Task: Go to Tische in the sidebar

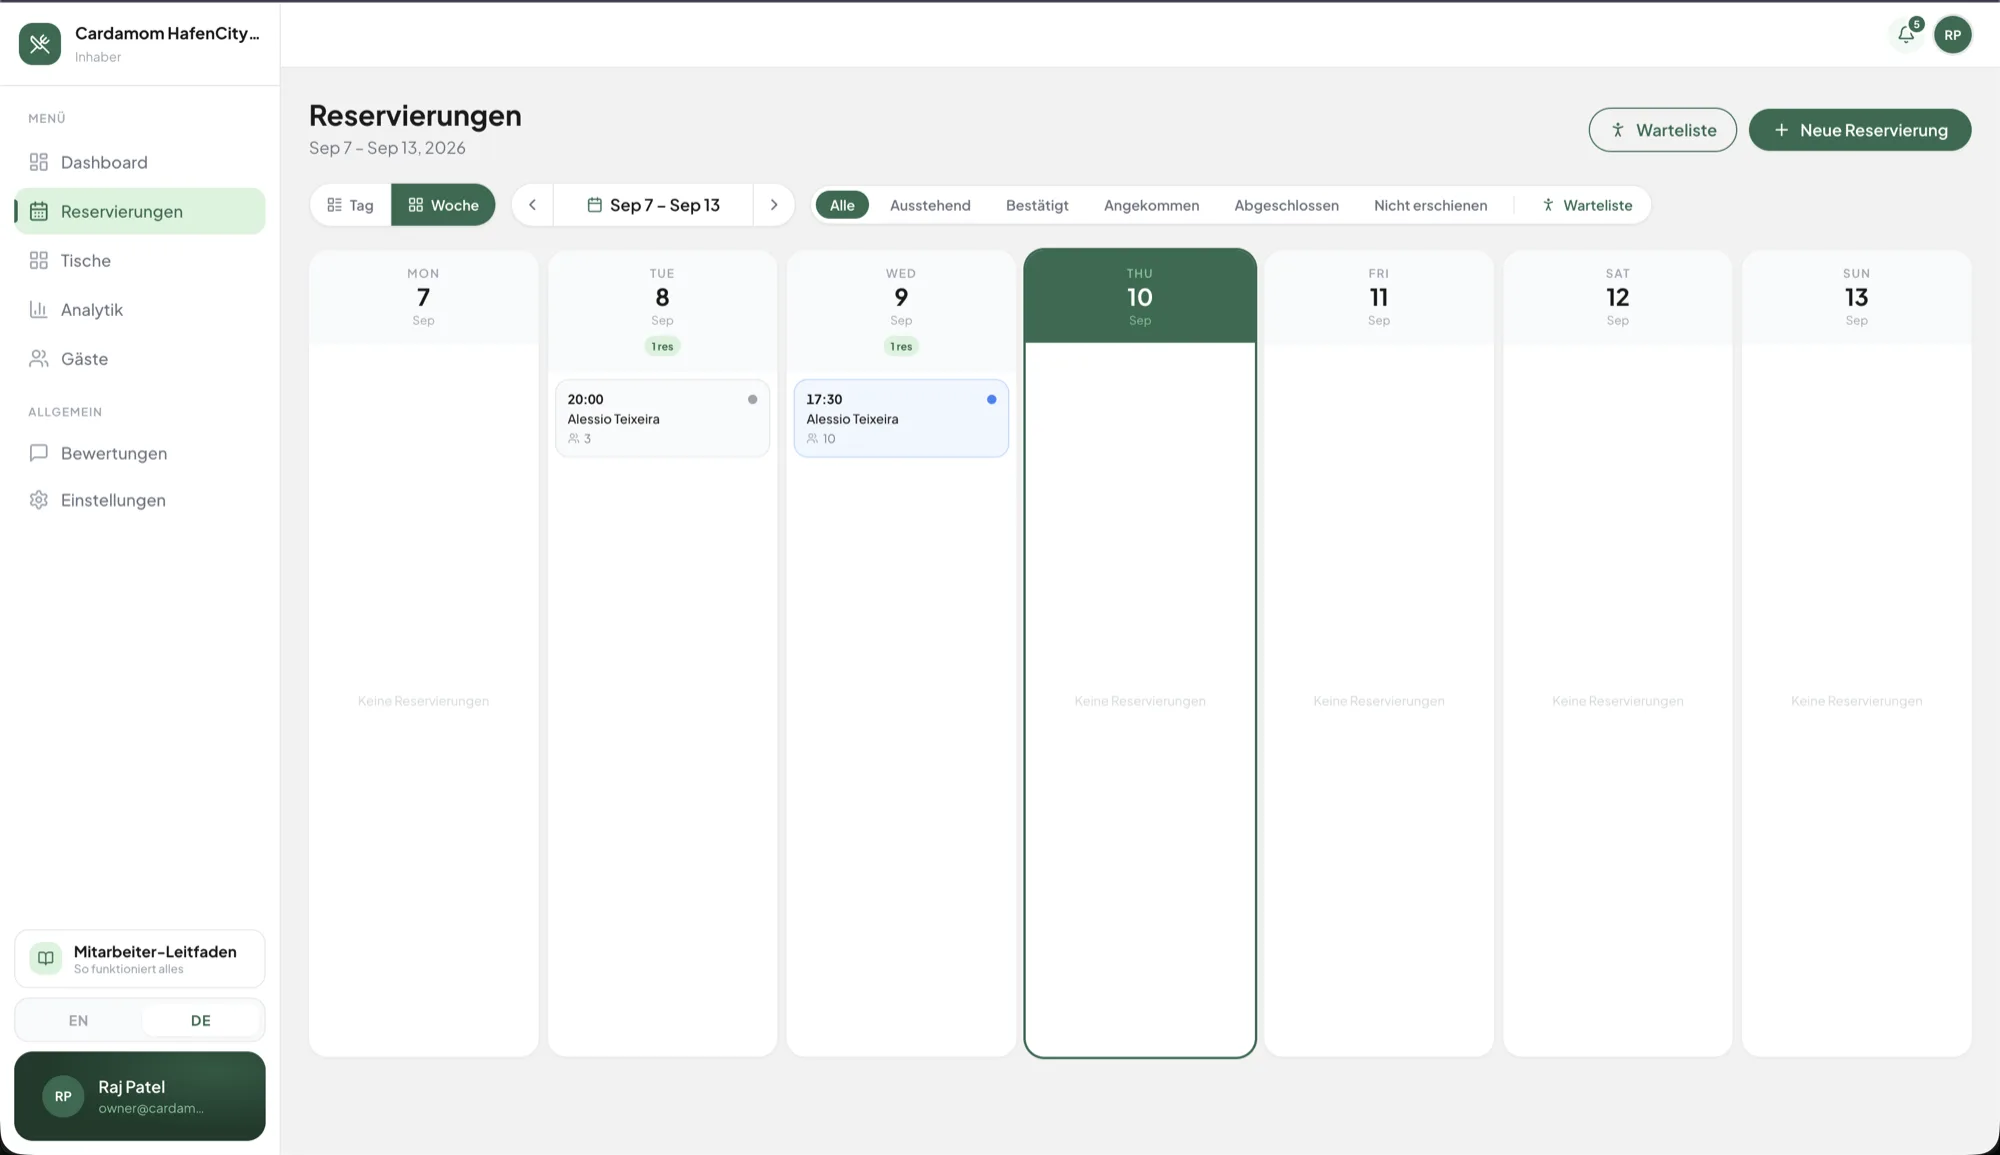Action: point(140,260)
